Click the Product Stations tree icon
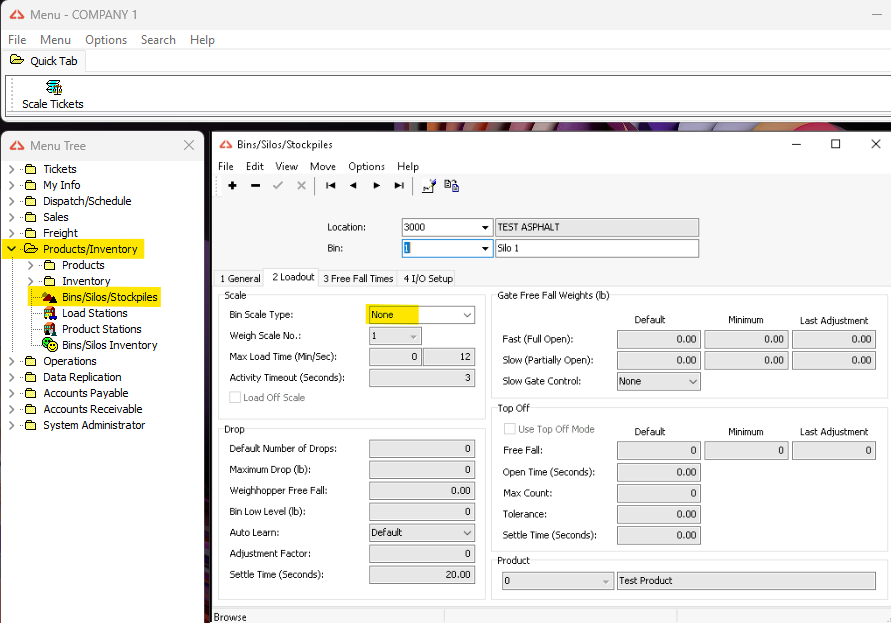891x623 pixels. pyautogui.click(x=50, y=329)
